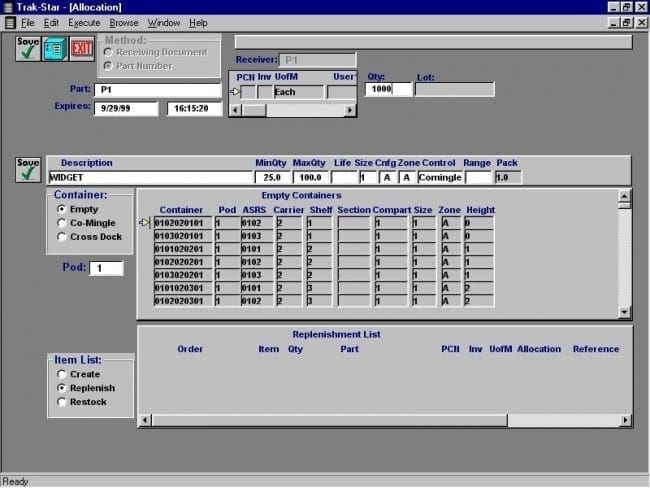Click right arrow of PCII grid scrollbar
650x488 pixels.
(350, 110)
